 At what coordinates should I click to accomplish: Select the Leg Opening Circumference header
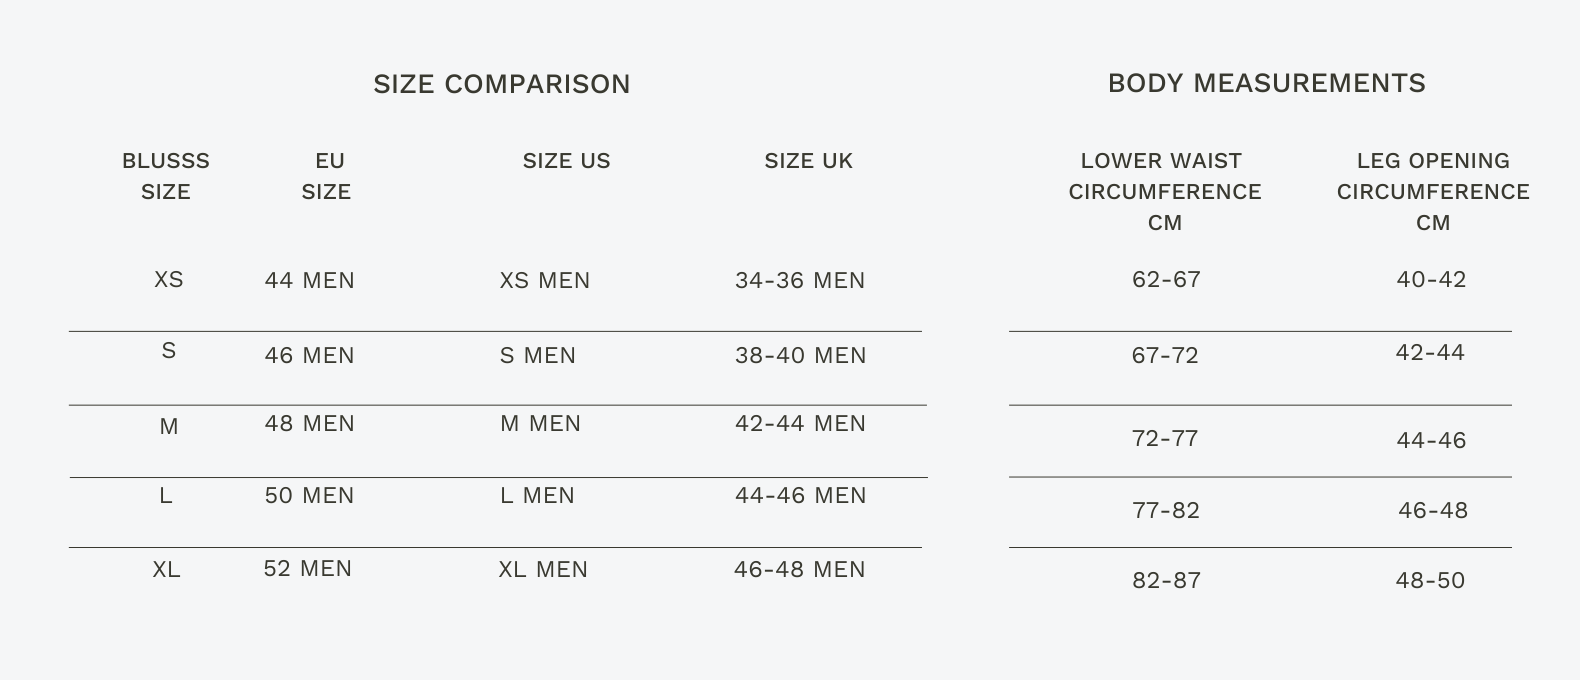1432,191
